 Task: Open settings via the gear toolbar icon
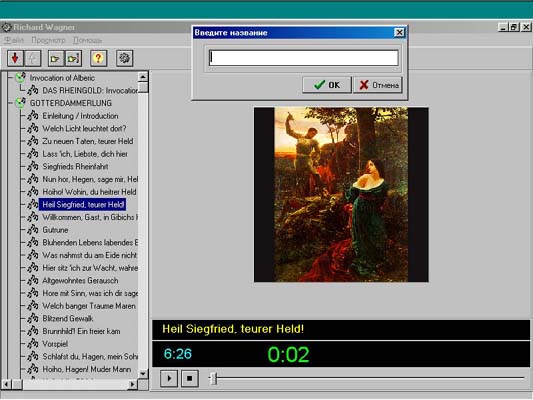point(124,58)
